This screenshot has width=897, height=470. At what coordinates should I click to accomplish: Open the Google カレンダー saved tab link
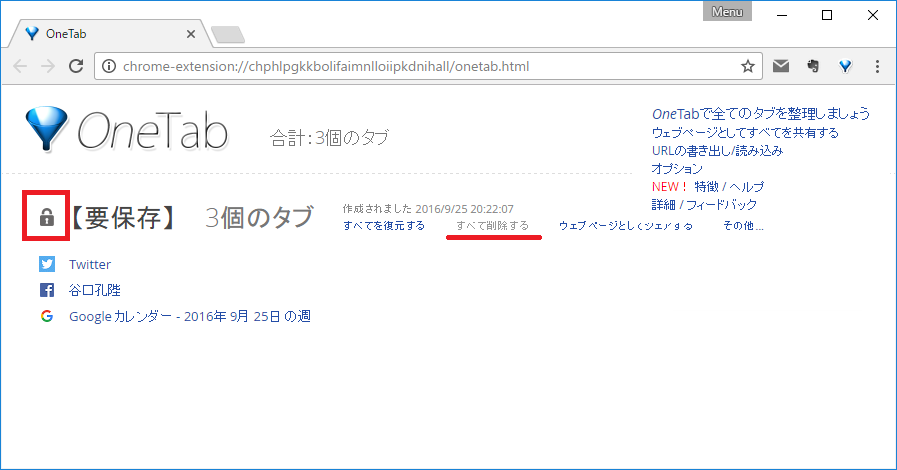[x=189, y=316]
